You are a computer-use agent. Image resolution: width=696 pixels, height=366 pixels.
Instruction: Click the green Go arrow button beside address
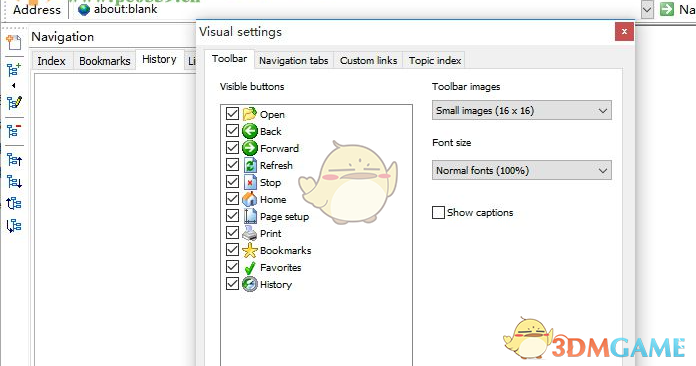coord(667,9)
